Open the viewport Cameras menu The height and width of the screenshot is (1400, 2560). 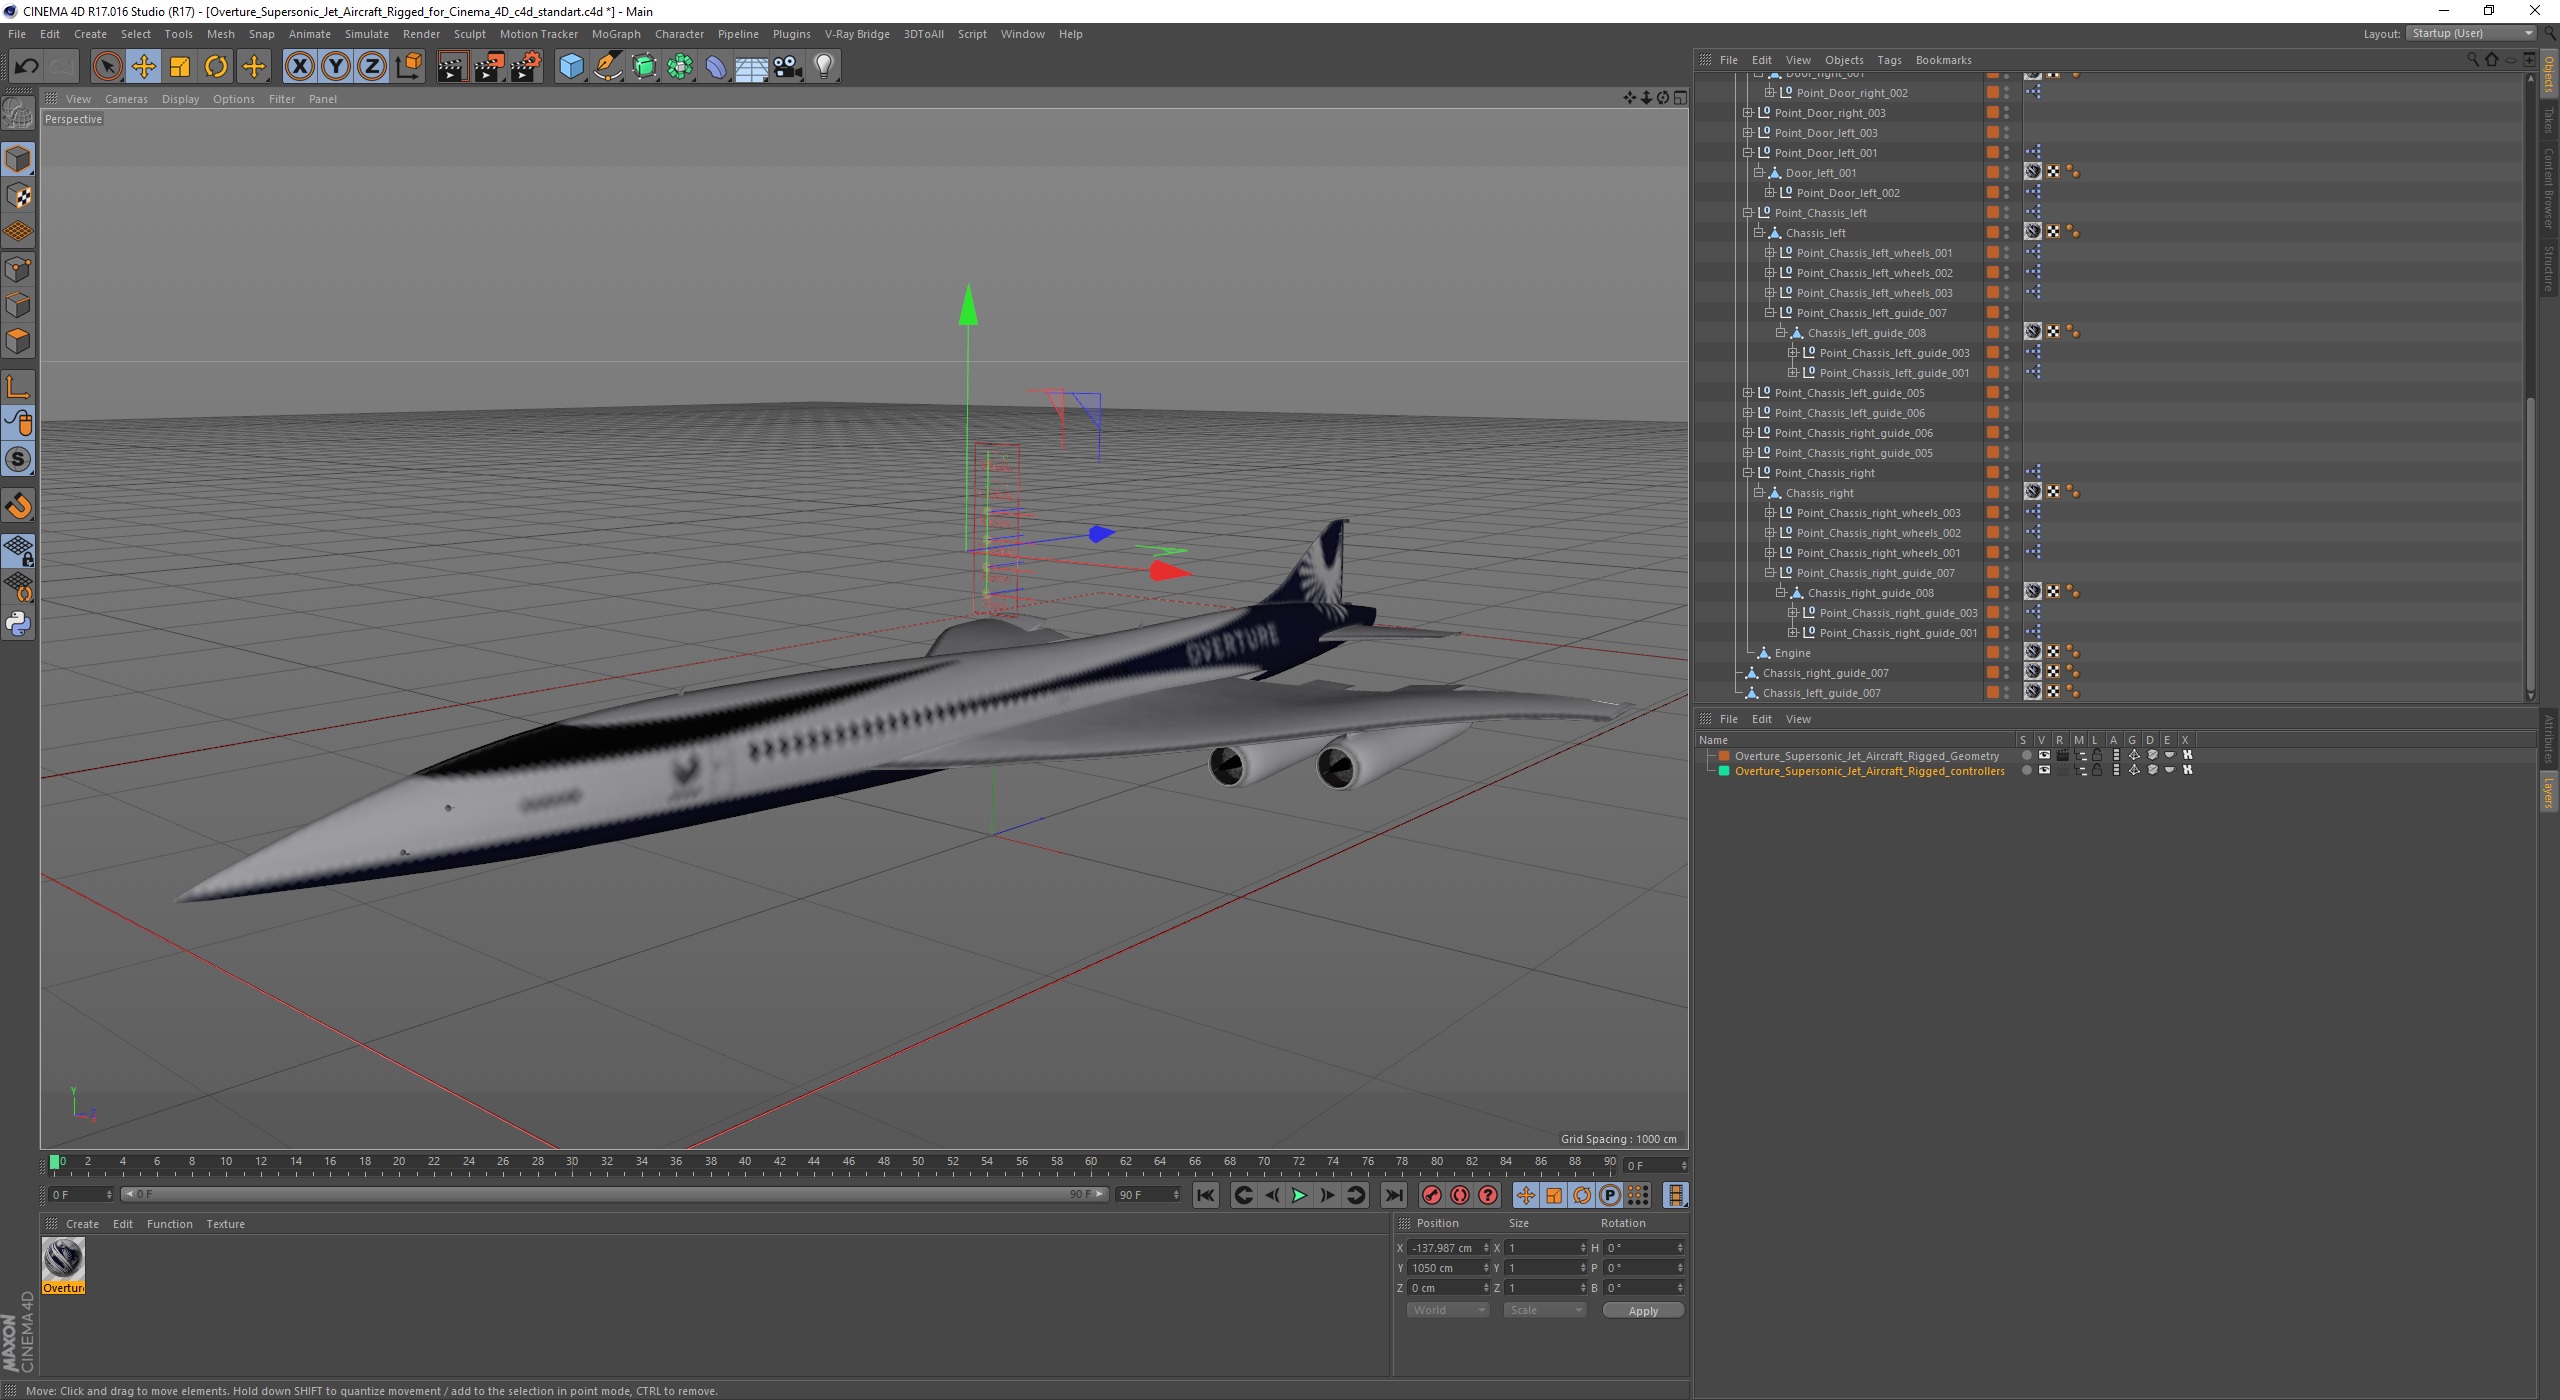pyautogui.click(x=126, y=99)
